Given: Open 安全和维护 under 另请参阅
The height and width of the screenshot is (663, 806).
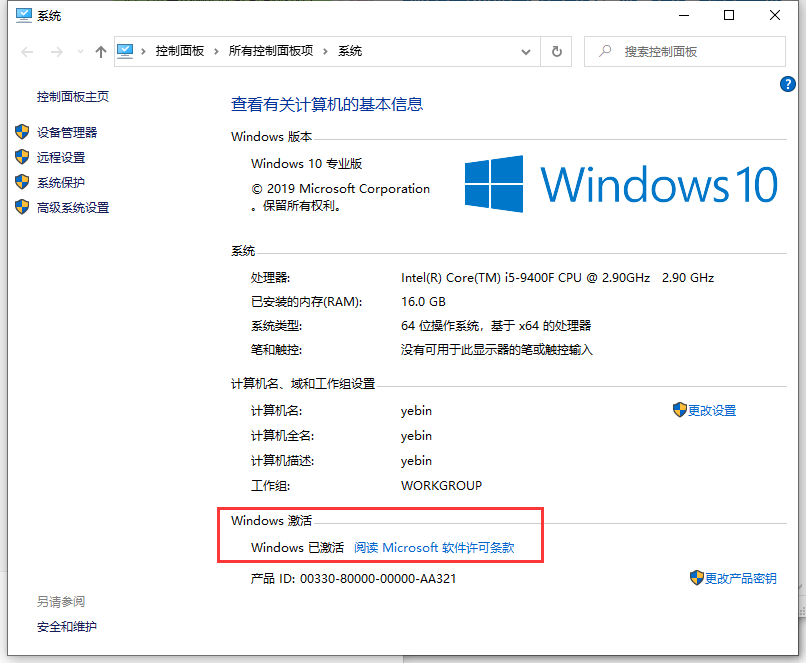Looking at the screenshot, I should tap(67, 626).
